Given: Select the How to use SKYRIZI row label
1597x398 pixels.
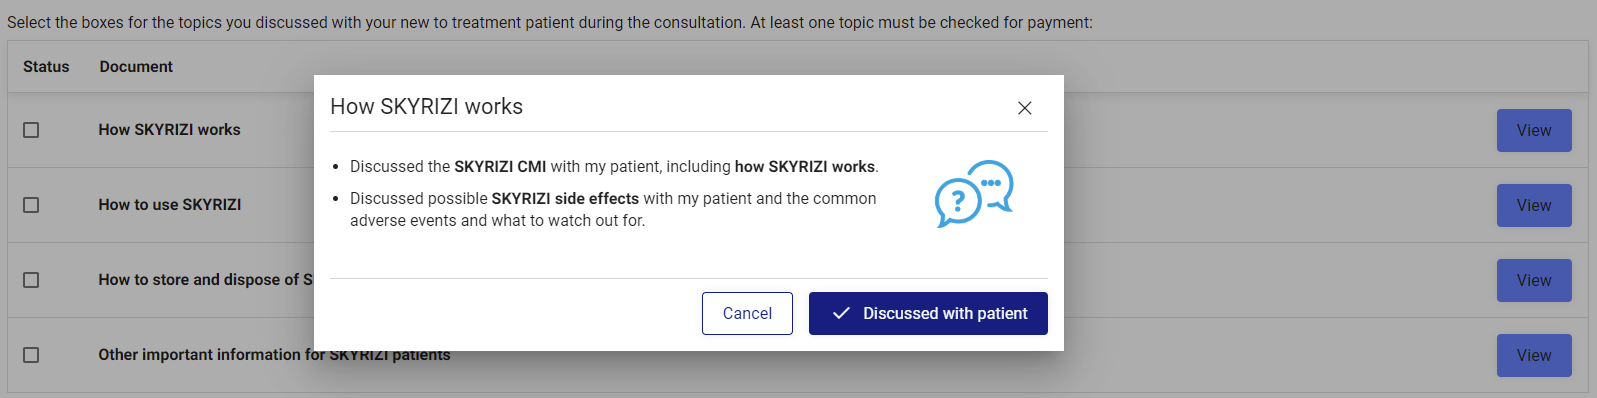Looking at the screenshot, I should pyautogui.click(x=170, y=205).
